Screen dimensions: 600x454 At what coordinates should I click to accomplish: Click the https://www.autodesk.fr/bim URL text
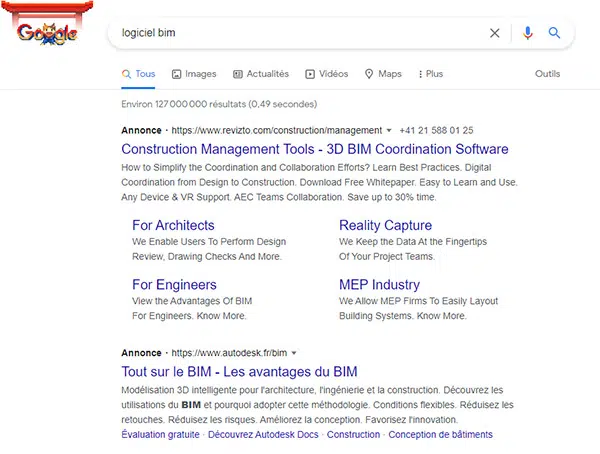[x=229, y=353]
